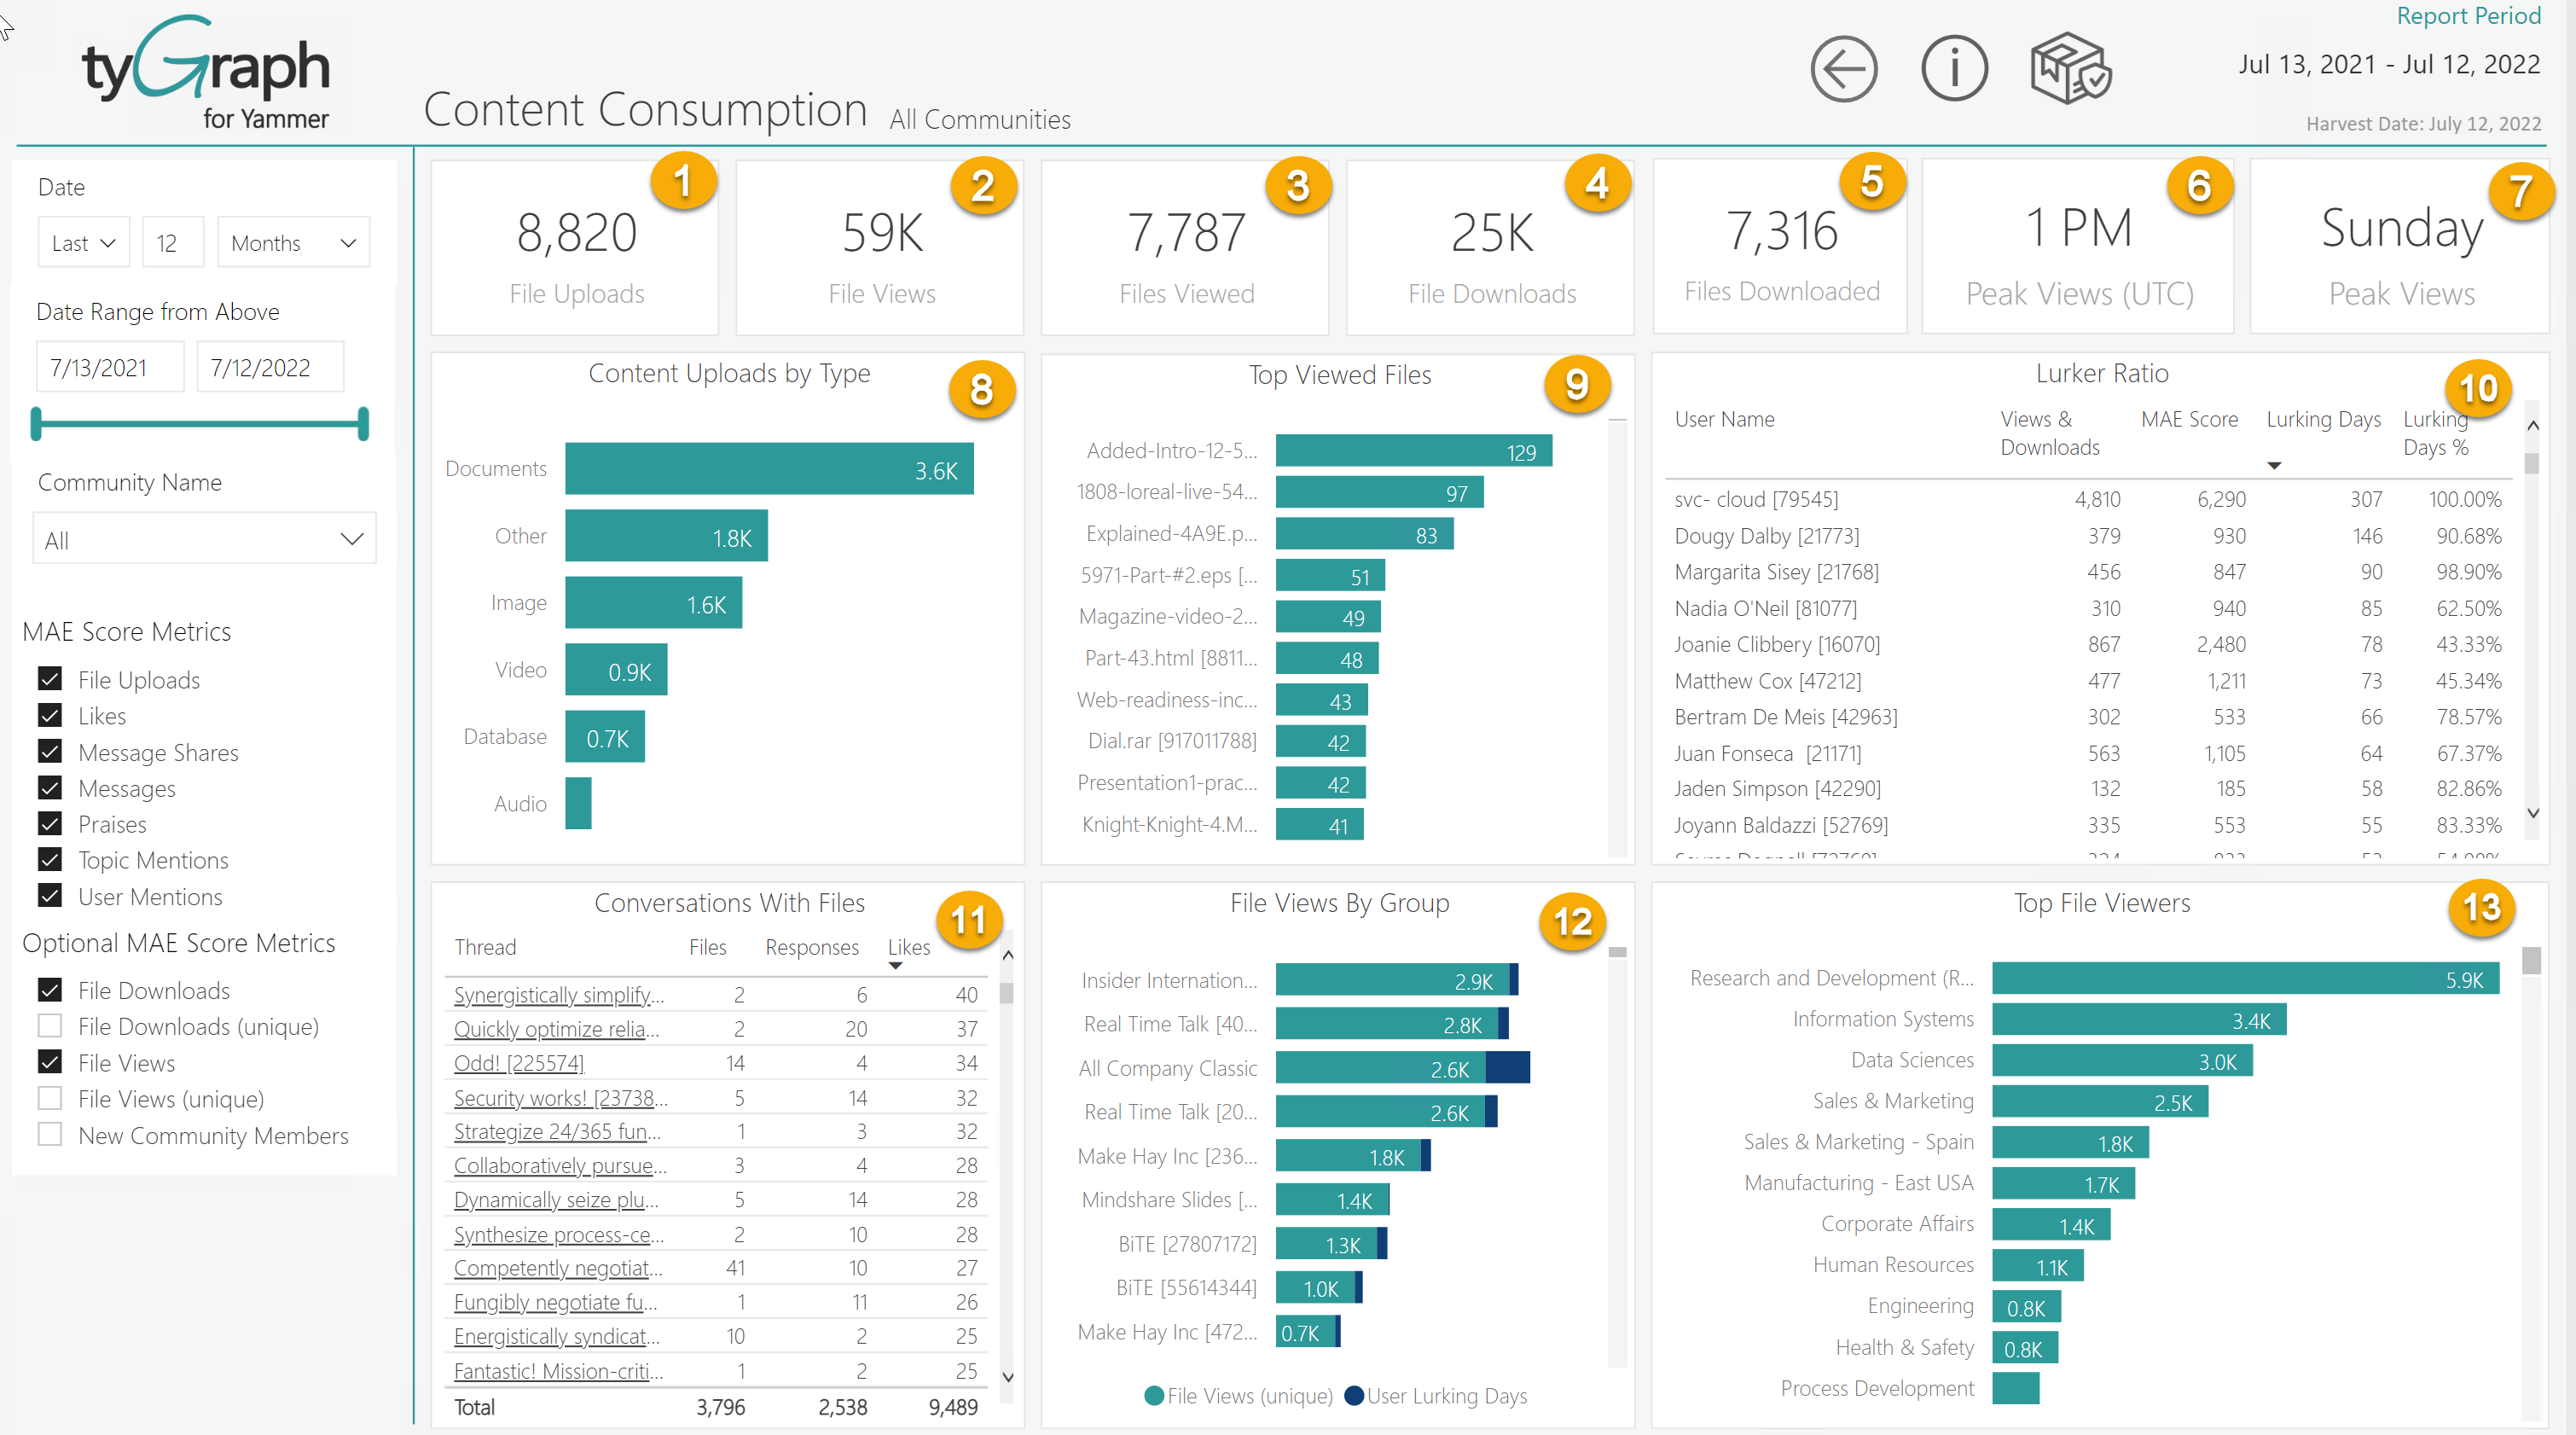The image size is (2576, 1435).
Task: Click the sort arrow on Views & Downloads column
Action: pos(2275,466)
